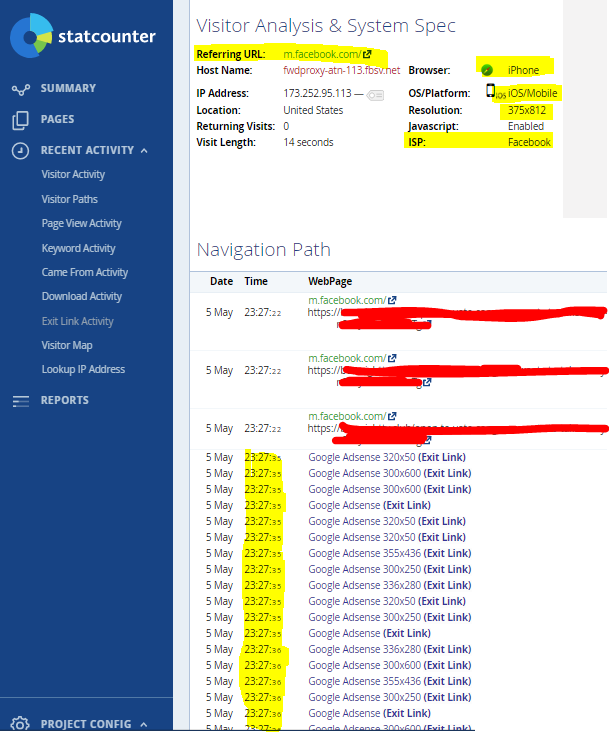Collapse the Recent Activity section chevron
The image size is (609, 732).
click(x=144, y=150)
